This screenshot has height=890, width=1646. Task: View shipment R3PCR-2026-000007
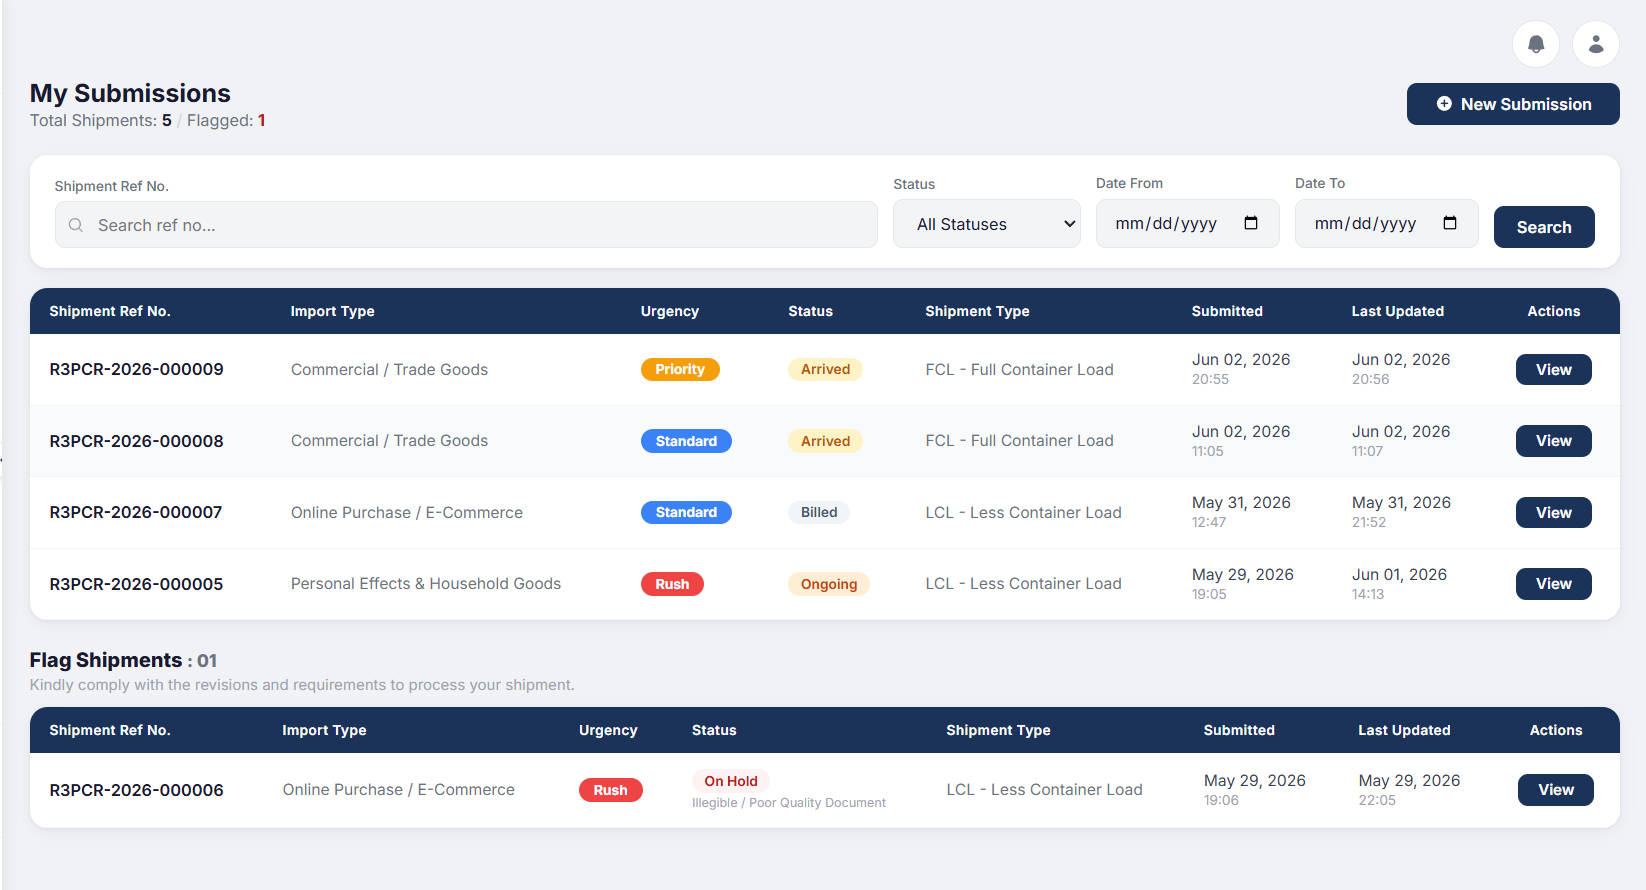pyautogui.click(x=1554, y=513)
